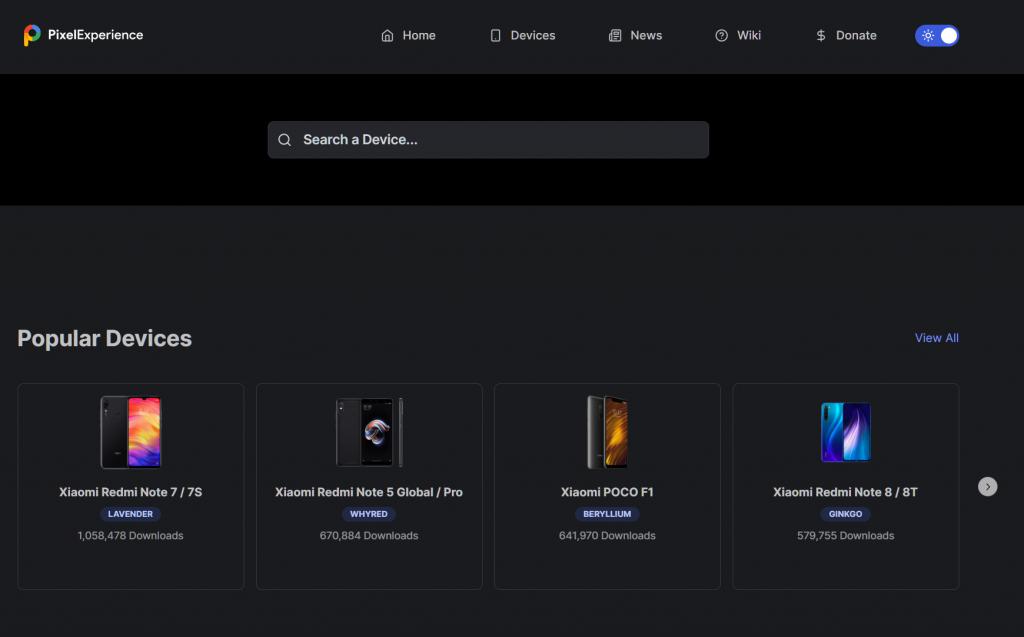Open the Xiaomi POCO F1 phone image
1024x637 pixels.
(x=607, y=432)
